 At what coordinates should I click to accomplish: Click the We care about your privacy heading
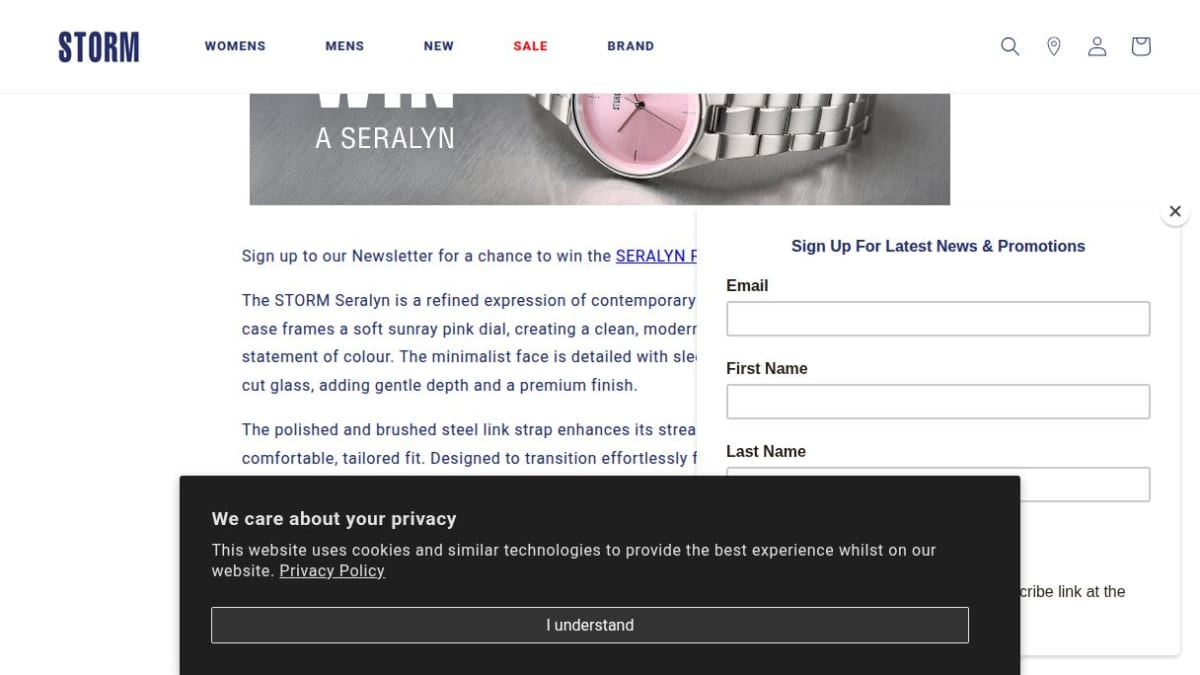334,519
